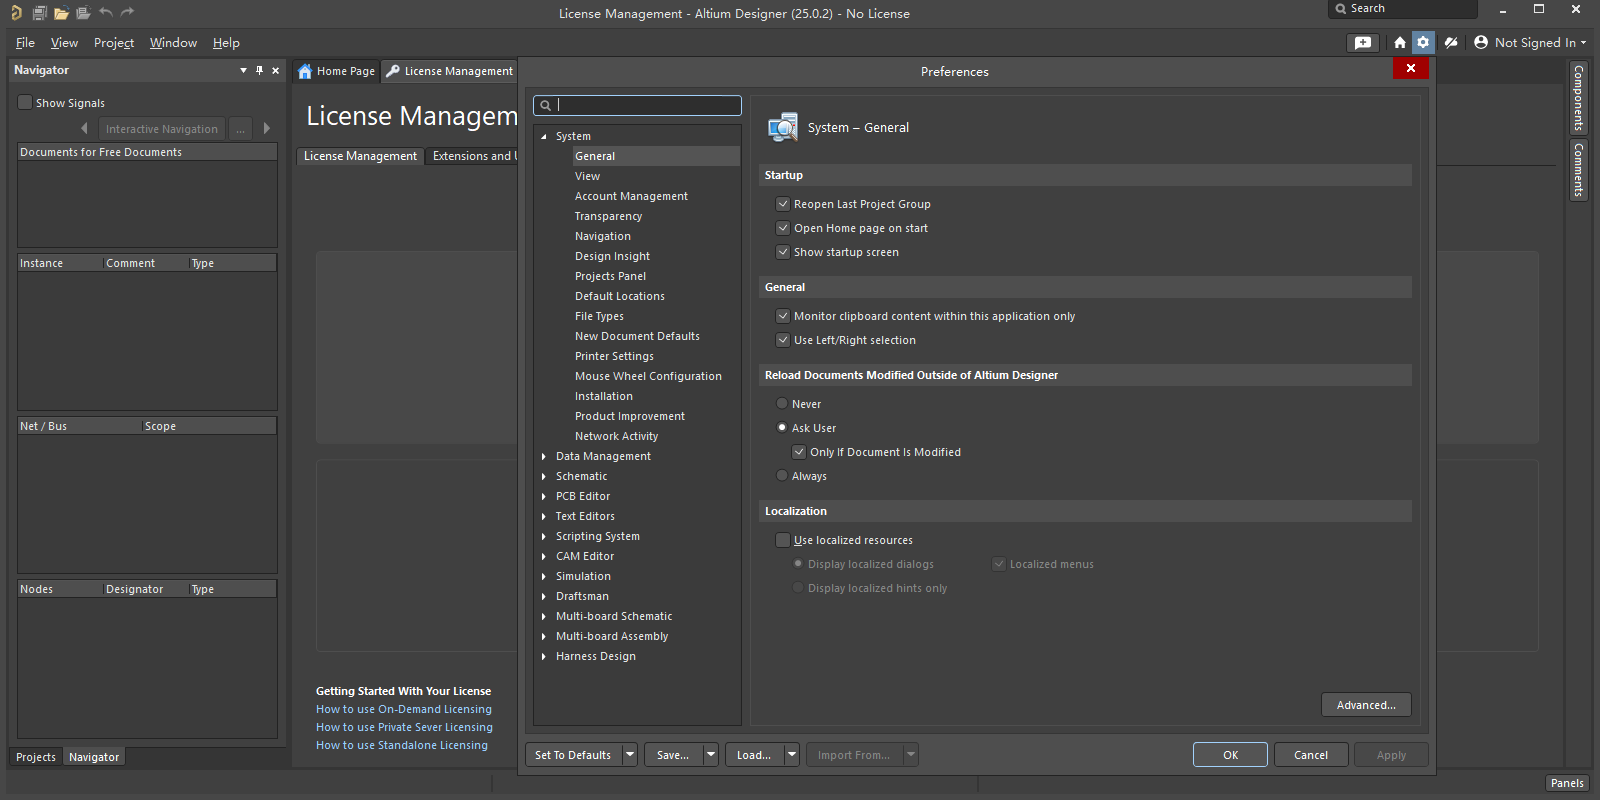This screenshot has height=800, width=1600.
Task: Click the Save All documents toolbar icon
Action: [x=39, y=13]
